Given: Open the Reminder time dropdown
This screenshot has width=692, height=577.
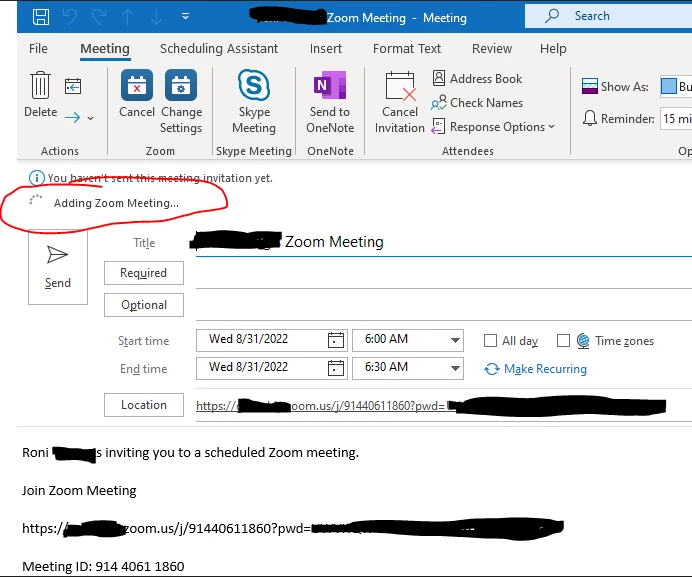Looking at the screenshot, I should 676,118.
